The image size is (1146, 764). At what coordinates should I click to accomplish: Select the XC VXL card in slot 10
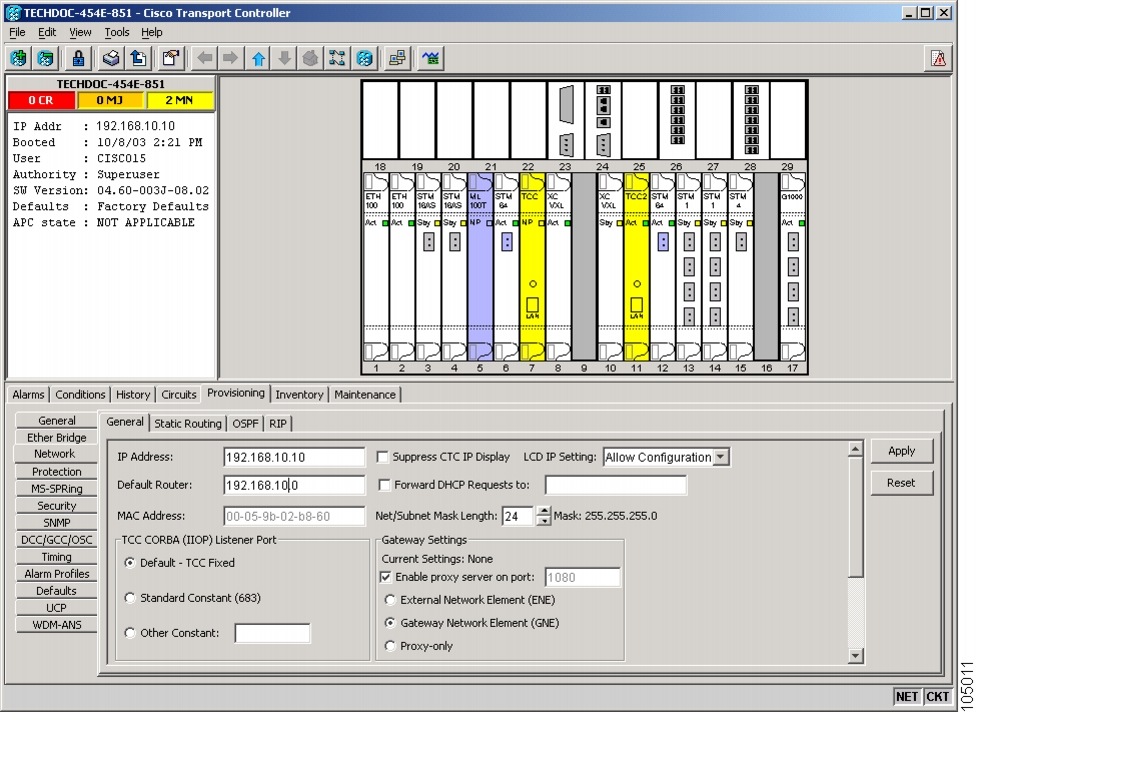coord(610,267)
